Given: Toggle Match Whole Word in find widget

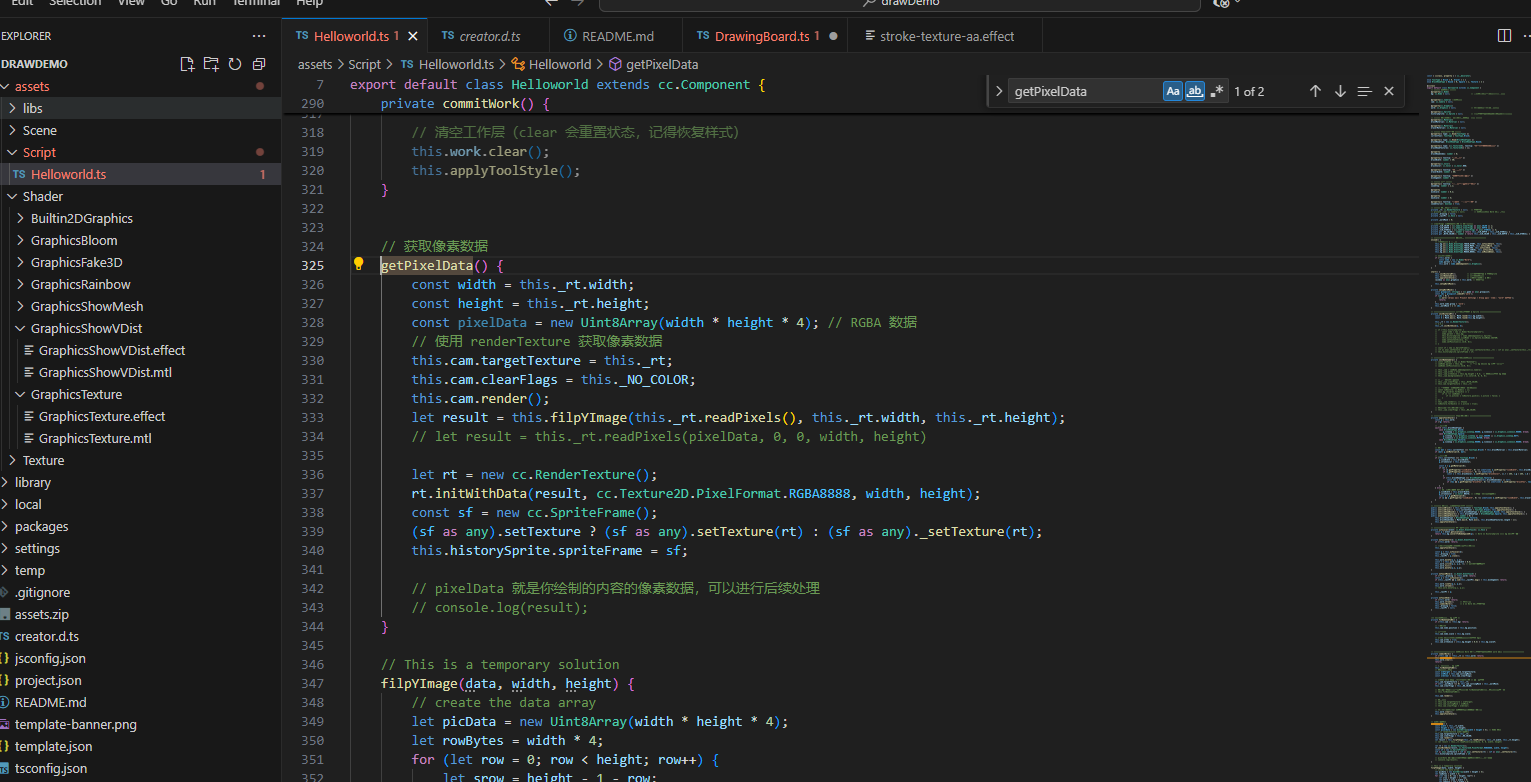Looking at the screenshot, I should point(1195,91).
